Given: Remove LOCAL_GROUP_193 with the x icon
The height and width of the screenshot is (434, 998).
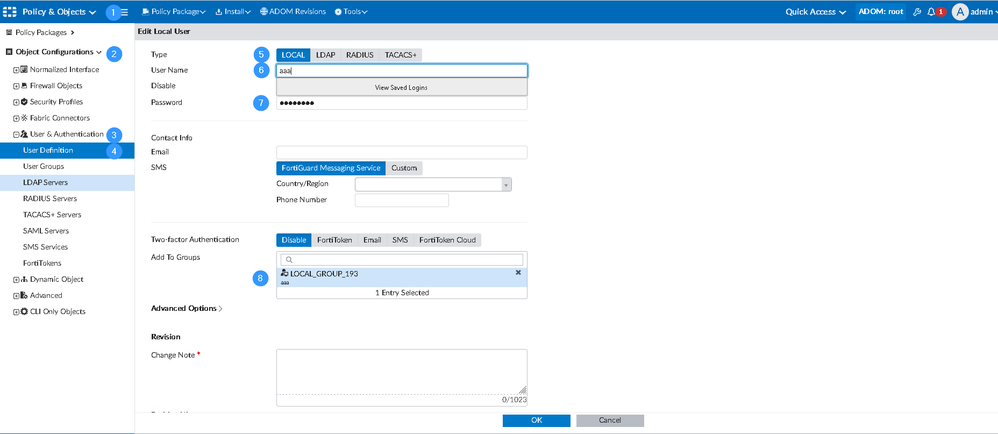Looking at the screenshot, I should [x=518, y=272].
